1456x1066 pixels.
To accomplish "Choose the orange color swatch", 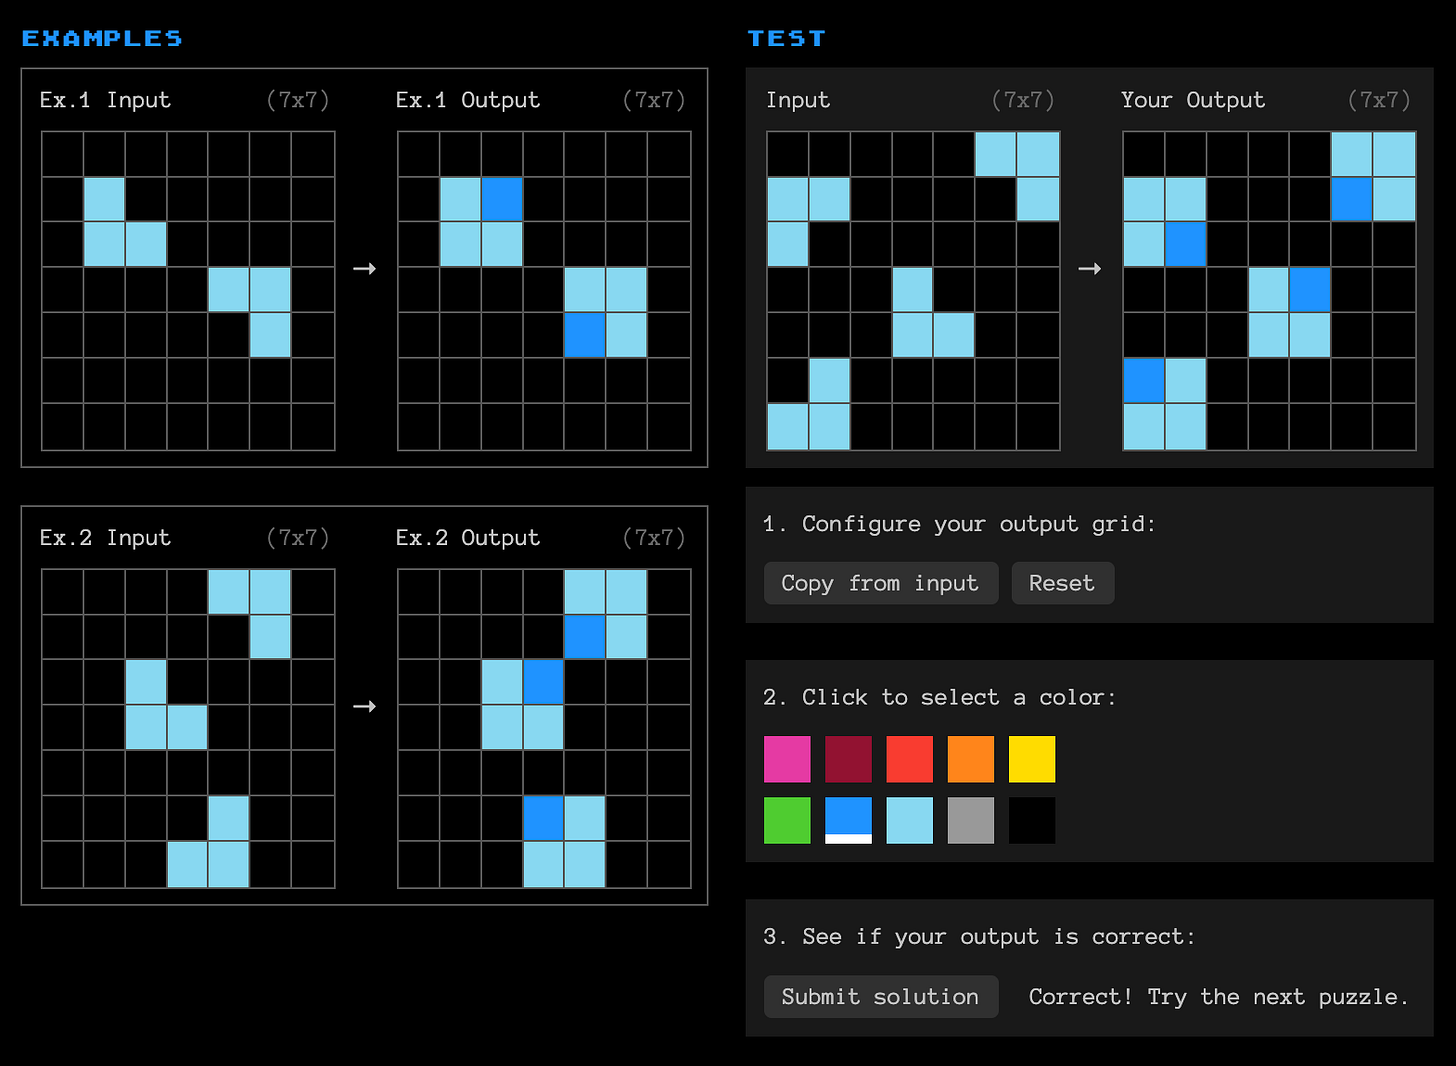I will pyautogui.click(x=970, y=759).
